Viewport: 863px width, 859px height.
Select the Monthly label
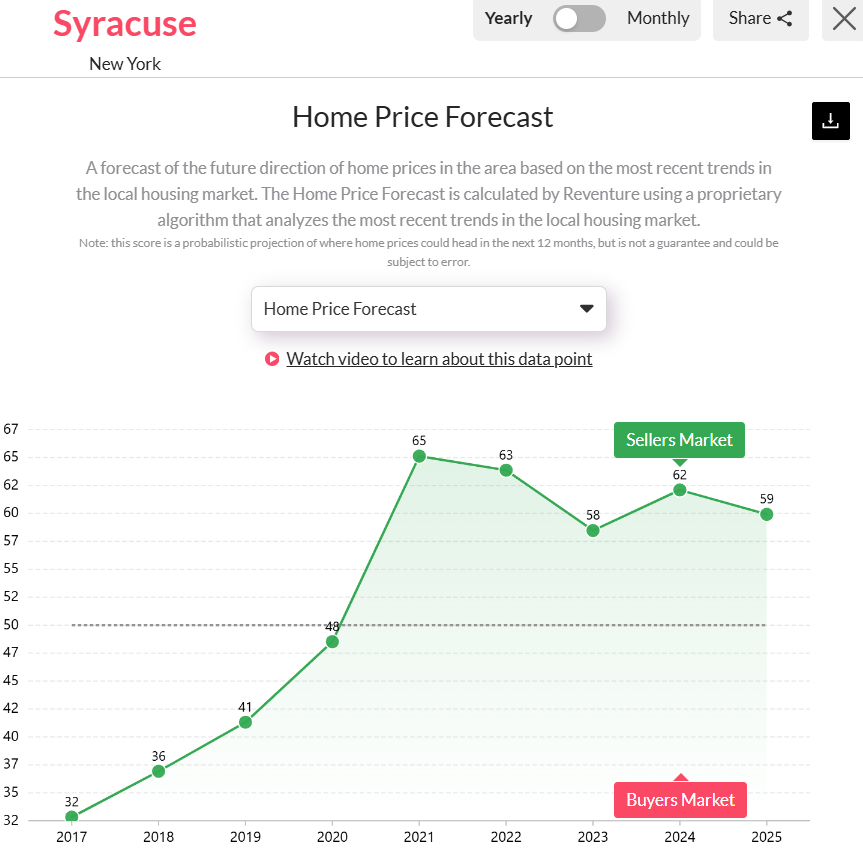[658, 18]
